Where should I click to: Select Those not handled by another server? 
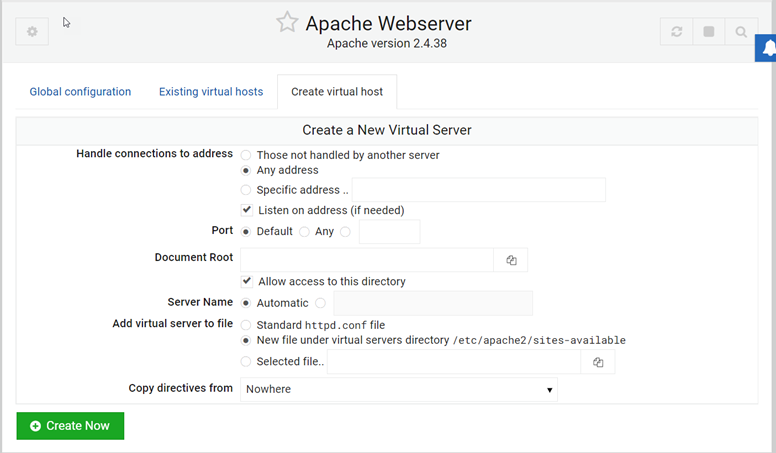246,155
